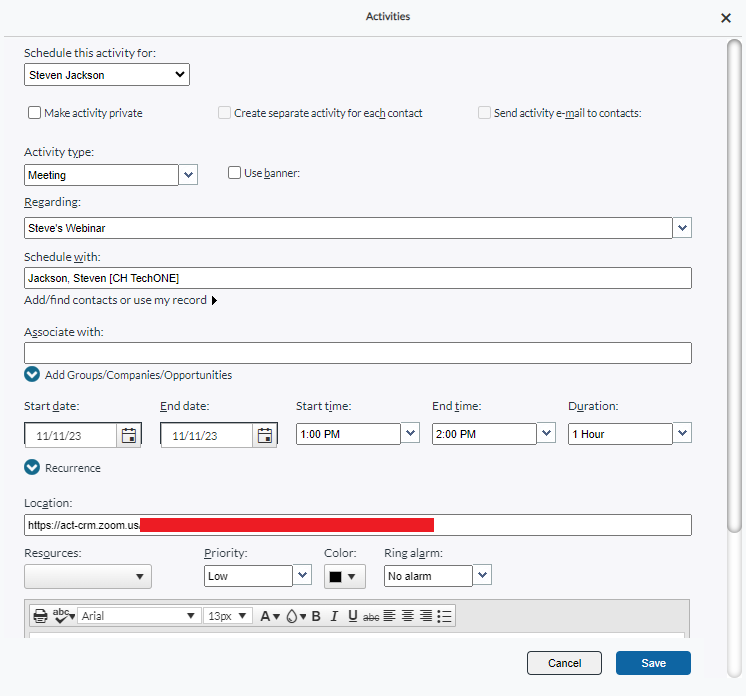Screen dimensions: 746x696
Task: Toggle underline formatting
Action: 353,616
